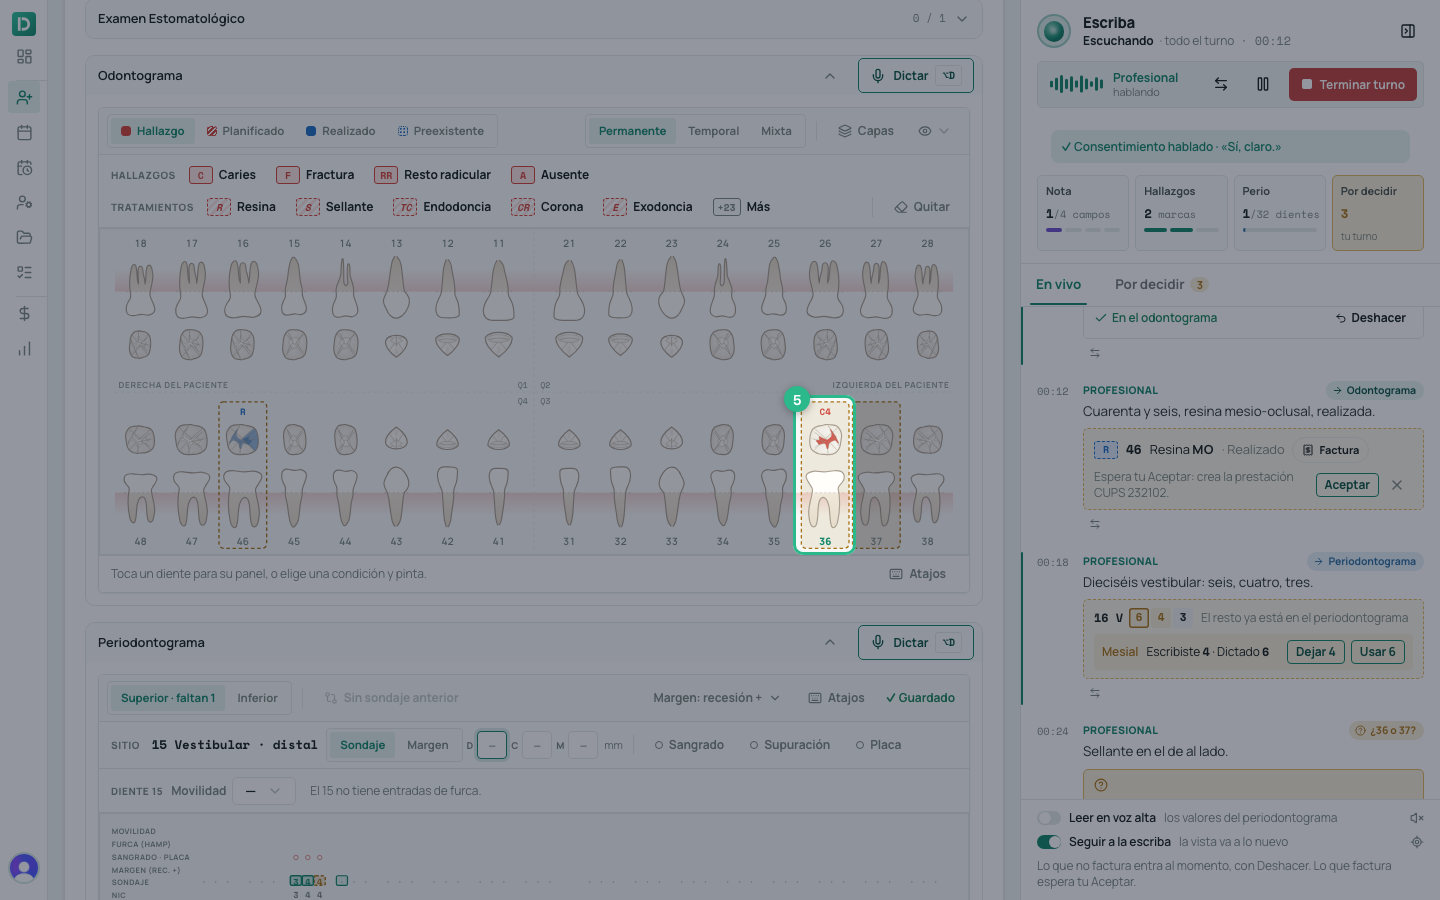Select tooth 46 in the odontogram
Image resolution: width=1440 pixels, height=900 pixels.
tap(243, 475)
